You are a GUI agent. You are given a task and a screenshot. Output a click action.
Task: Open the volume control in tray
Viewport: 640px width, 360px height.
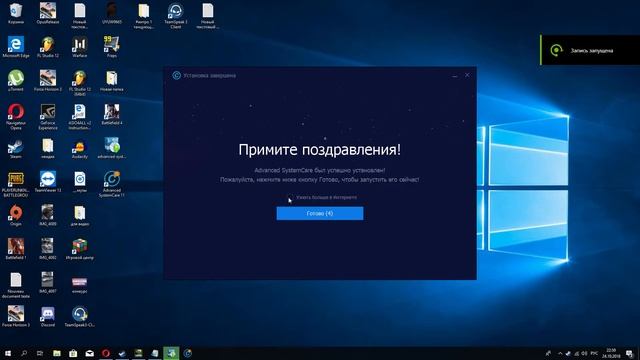click(x=584, y=353)
